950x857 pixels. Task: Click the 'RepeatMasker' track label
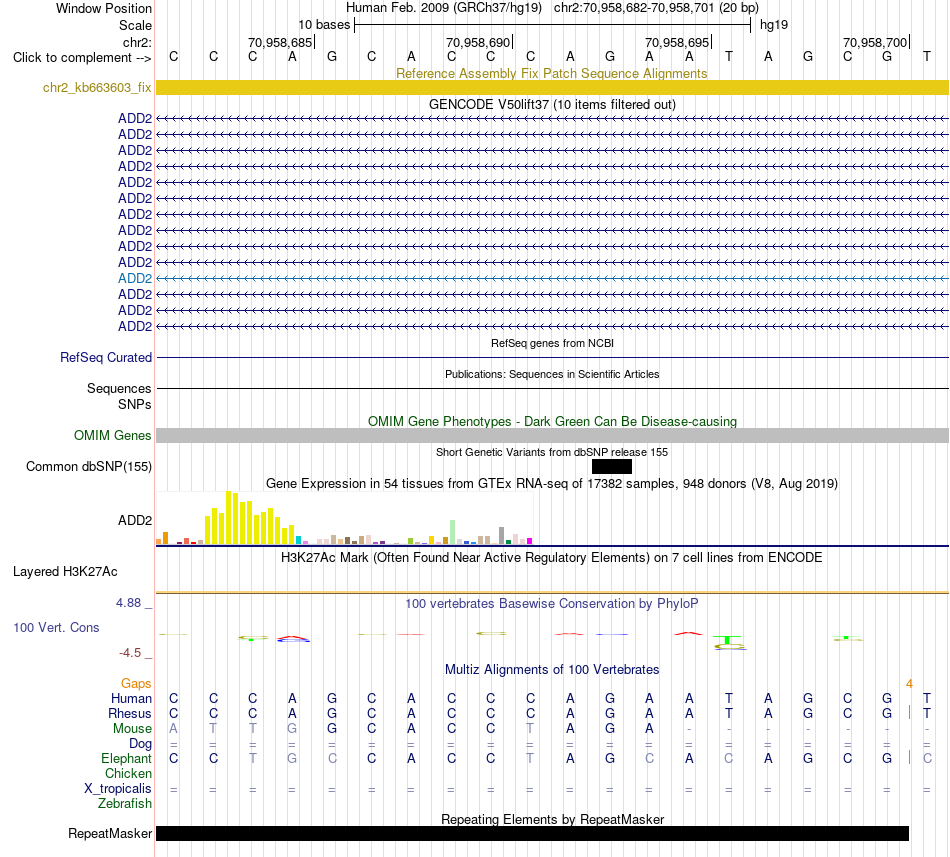[x=110, y=833]
